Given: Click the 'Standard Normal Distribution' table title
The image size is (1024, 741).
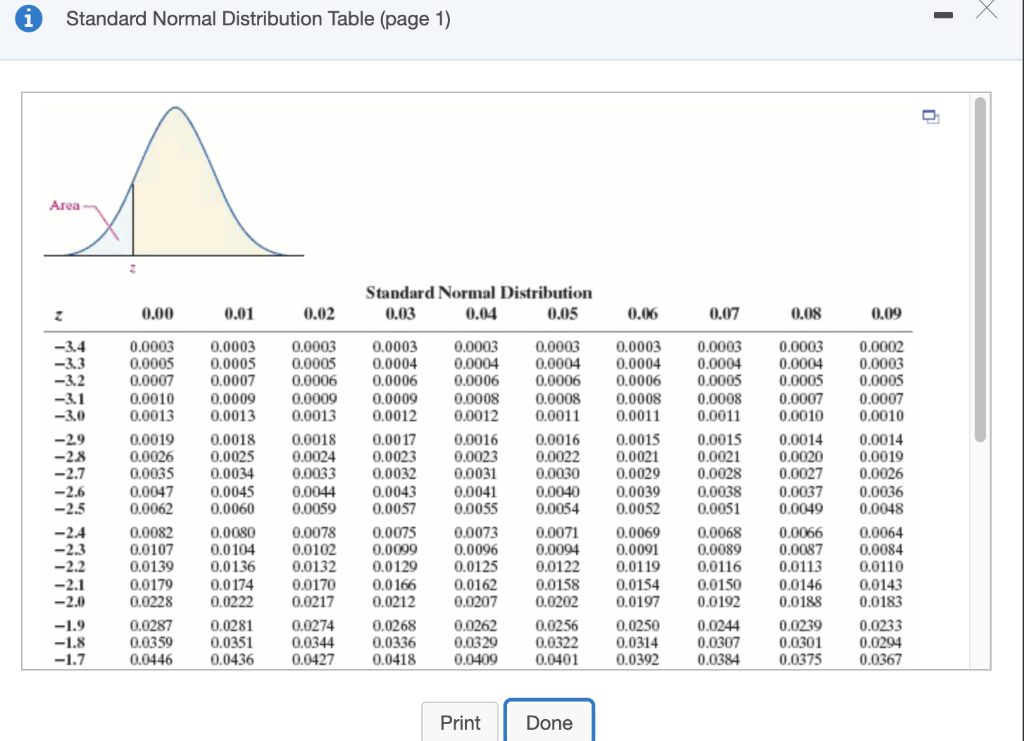Looking at the screenshot, I should click(479, 292).
